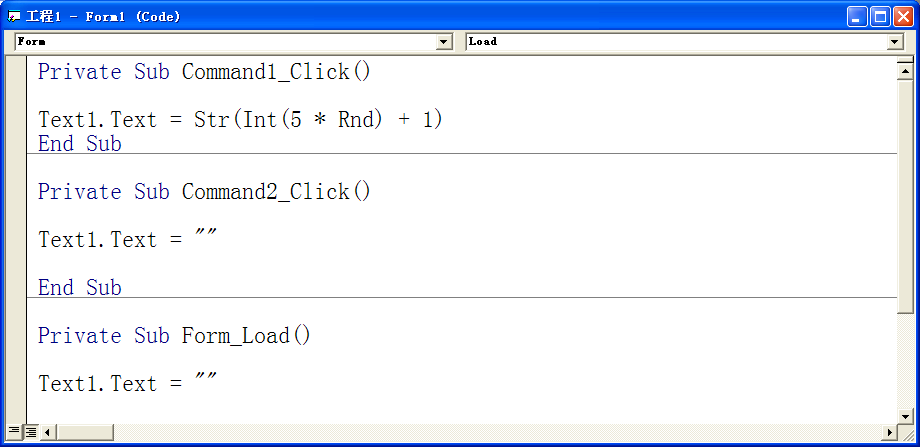Switch to Procedure View
Image resolution: width=920 pixels, height=447 pixels.
(13, 433)
